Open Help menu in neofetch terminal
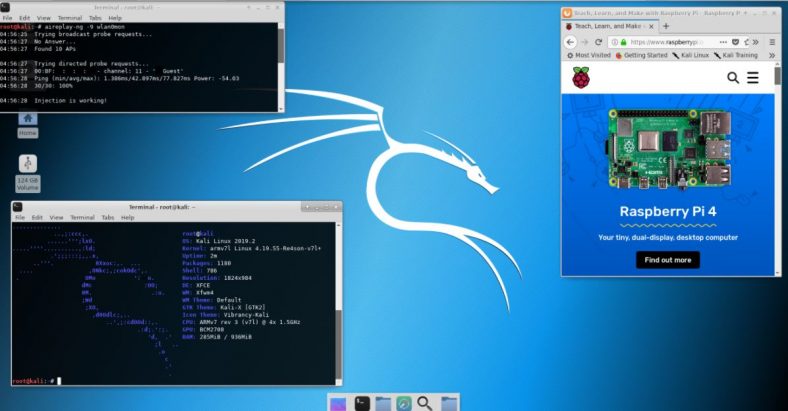The height and width of the screenshot is (411, 788). (x=128, y=218)
